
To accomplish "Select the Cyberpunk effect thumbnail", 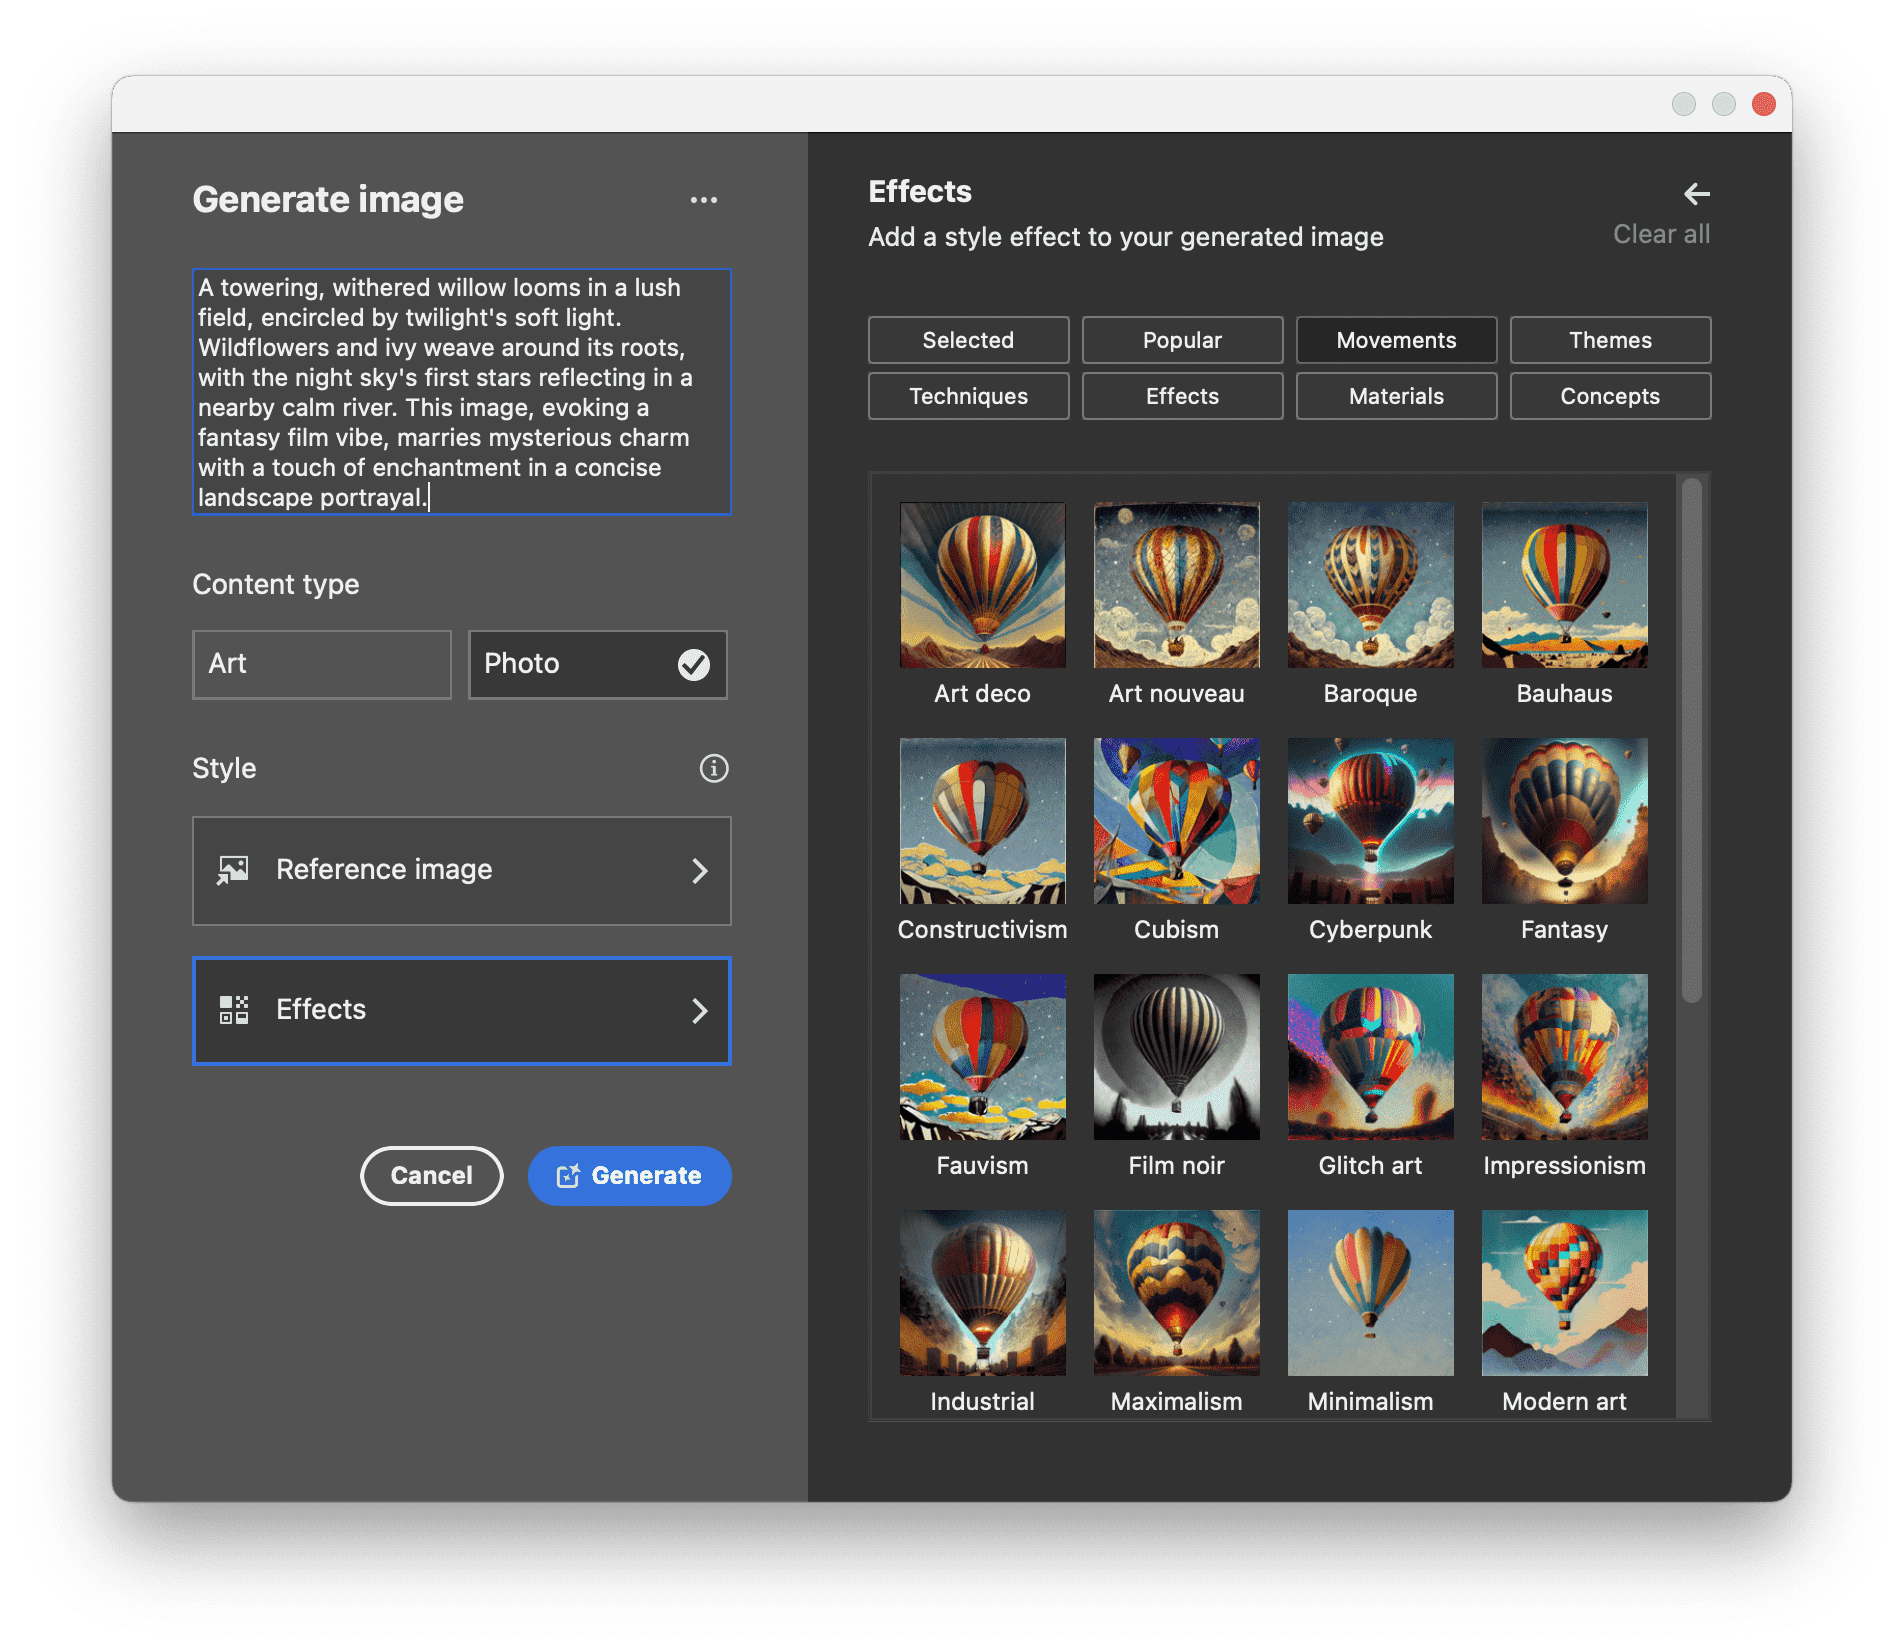I will pyautogui.click(x=1370, y=821).
